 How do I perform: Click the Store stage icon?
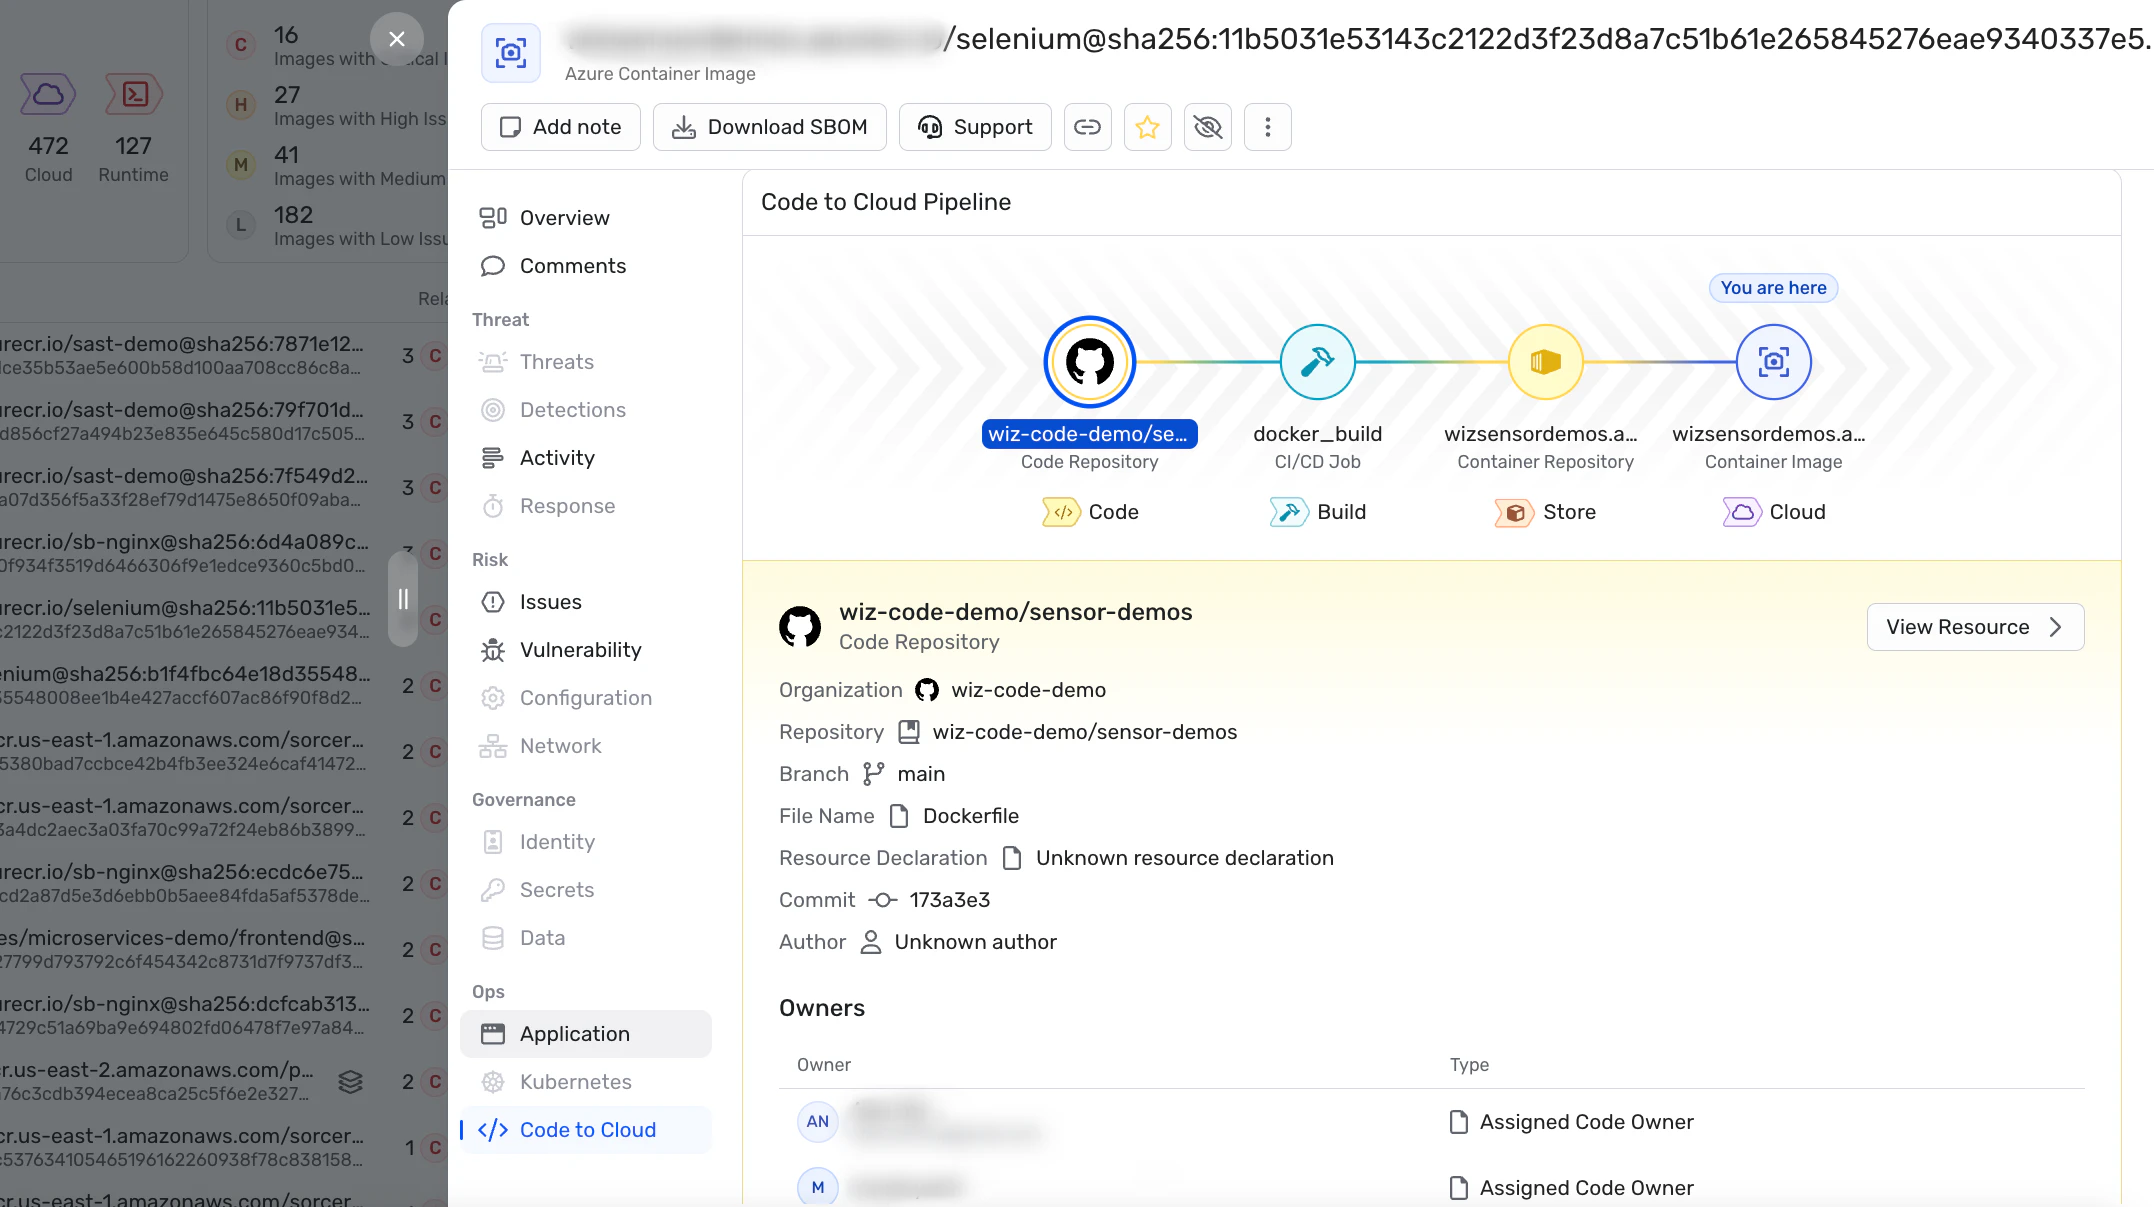tap(1514, 512)
